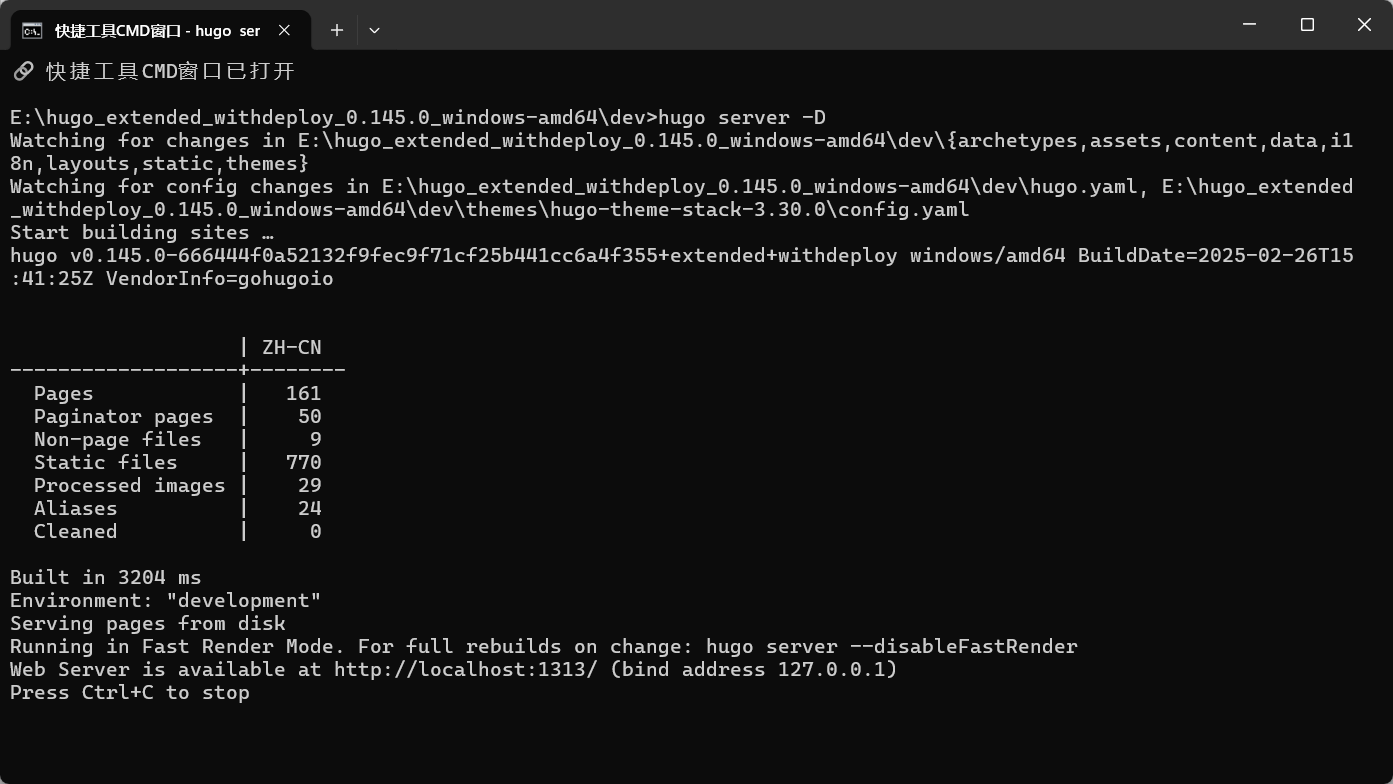The height and width of the screenshot is (784, 1393).
Task: Click the "Built in 3204 ms" line
Action: (x=105, y=578)
